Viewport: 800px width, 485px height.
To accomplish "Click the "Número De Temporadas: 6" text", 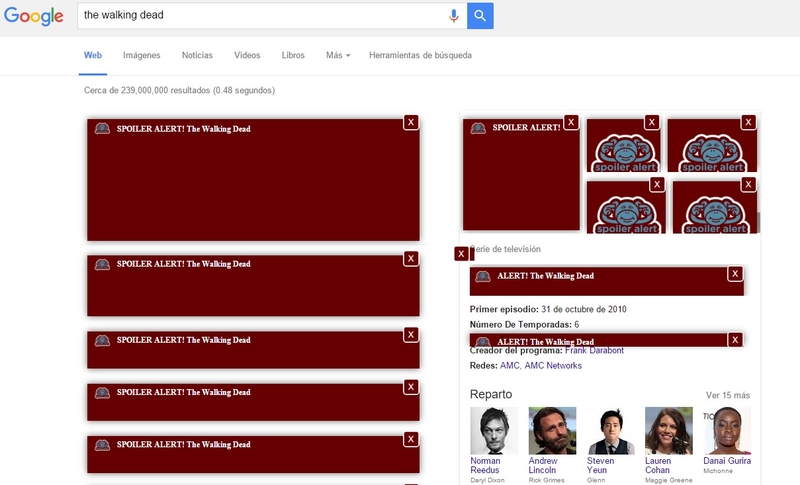I will 524,324.
